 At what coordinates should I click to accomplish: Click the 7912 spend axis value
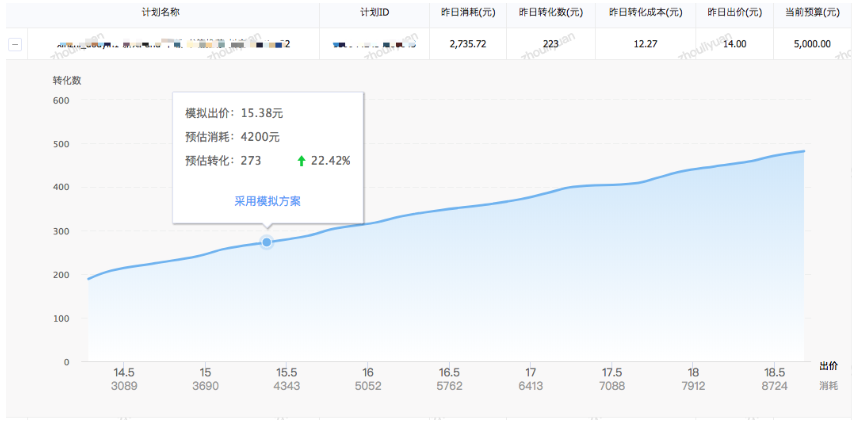693,386
